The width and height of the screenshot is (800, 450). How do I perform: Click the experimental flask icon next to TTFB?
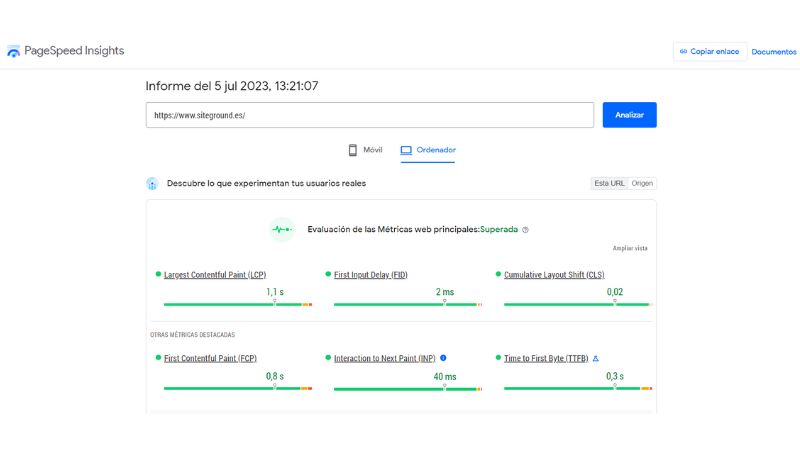[x=595, y=359]
